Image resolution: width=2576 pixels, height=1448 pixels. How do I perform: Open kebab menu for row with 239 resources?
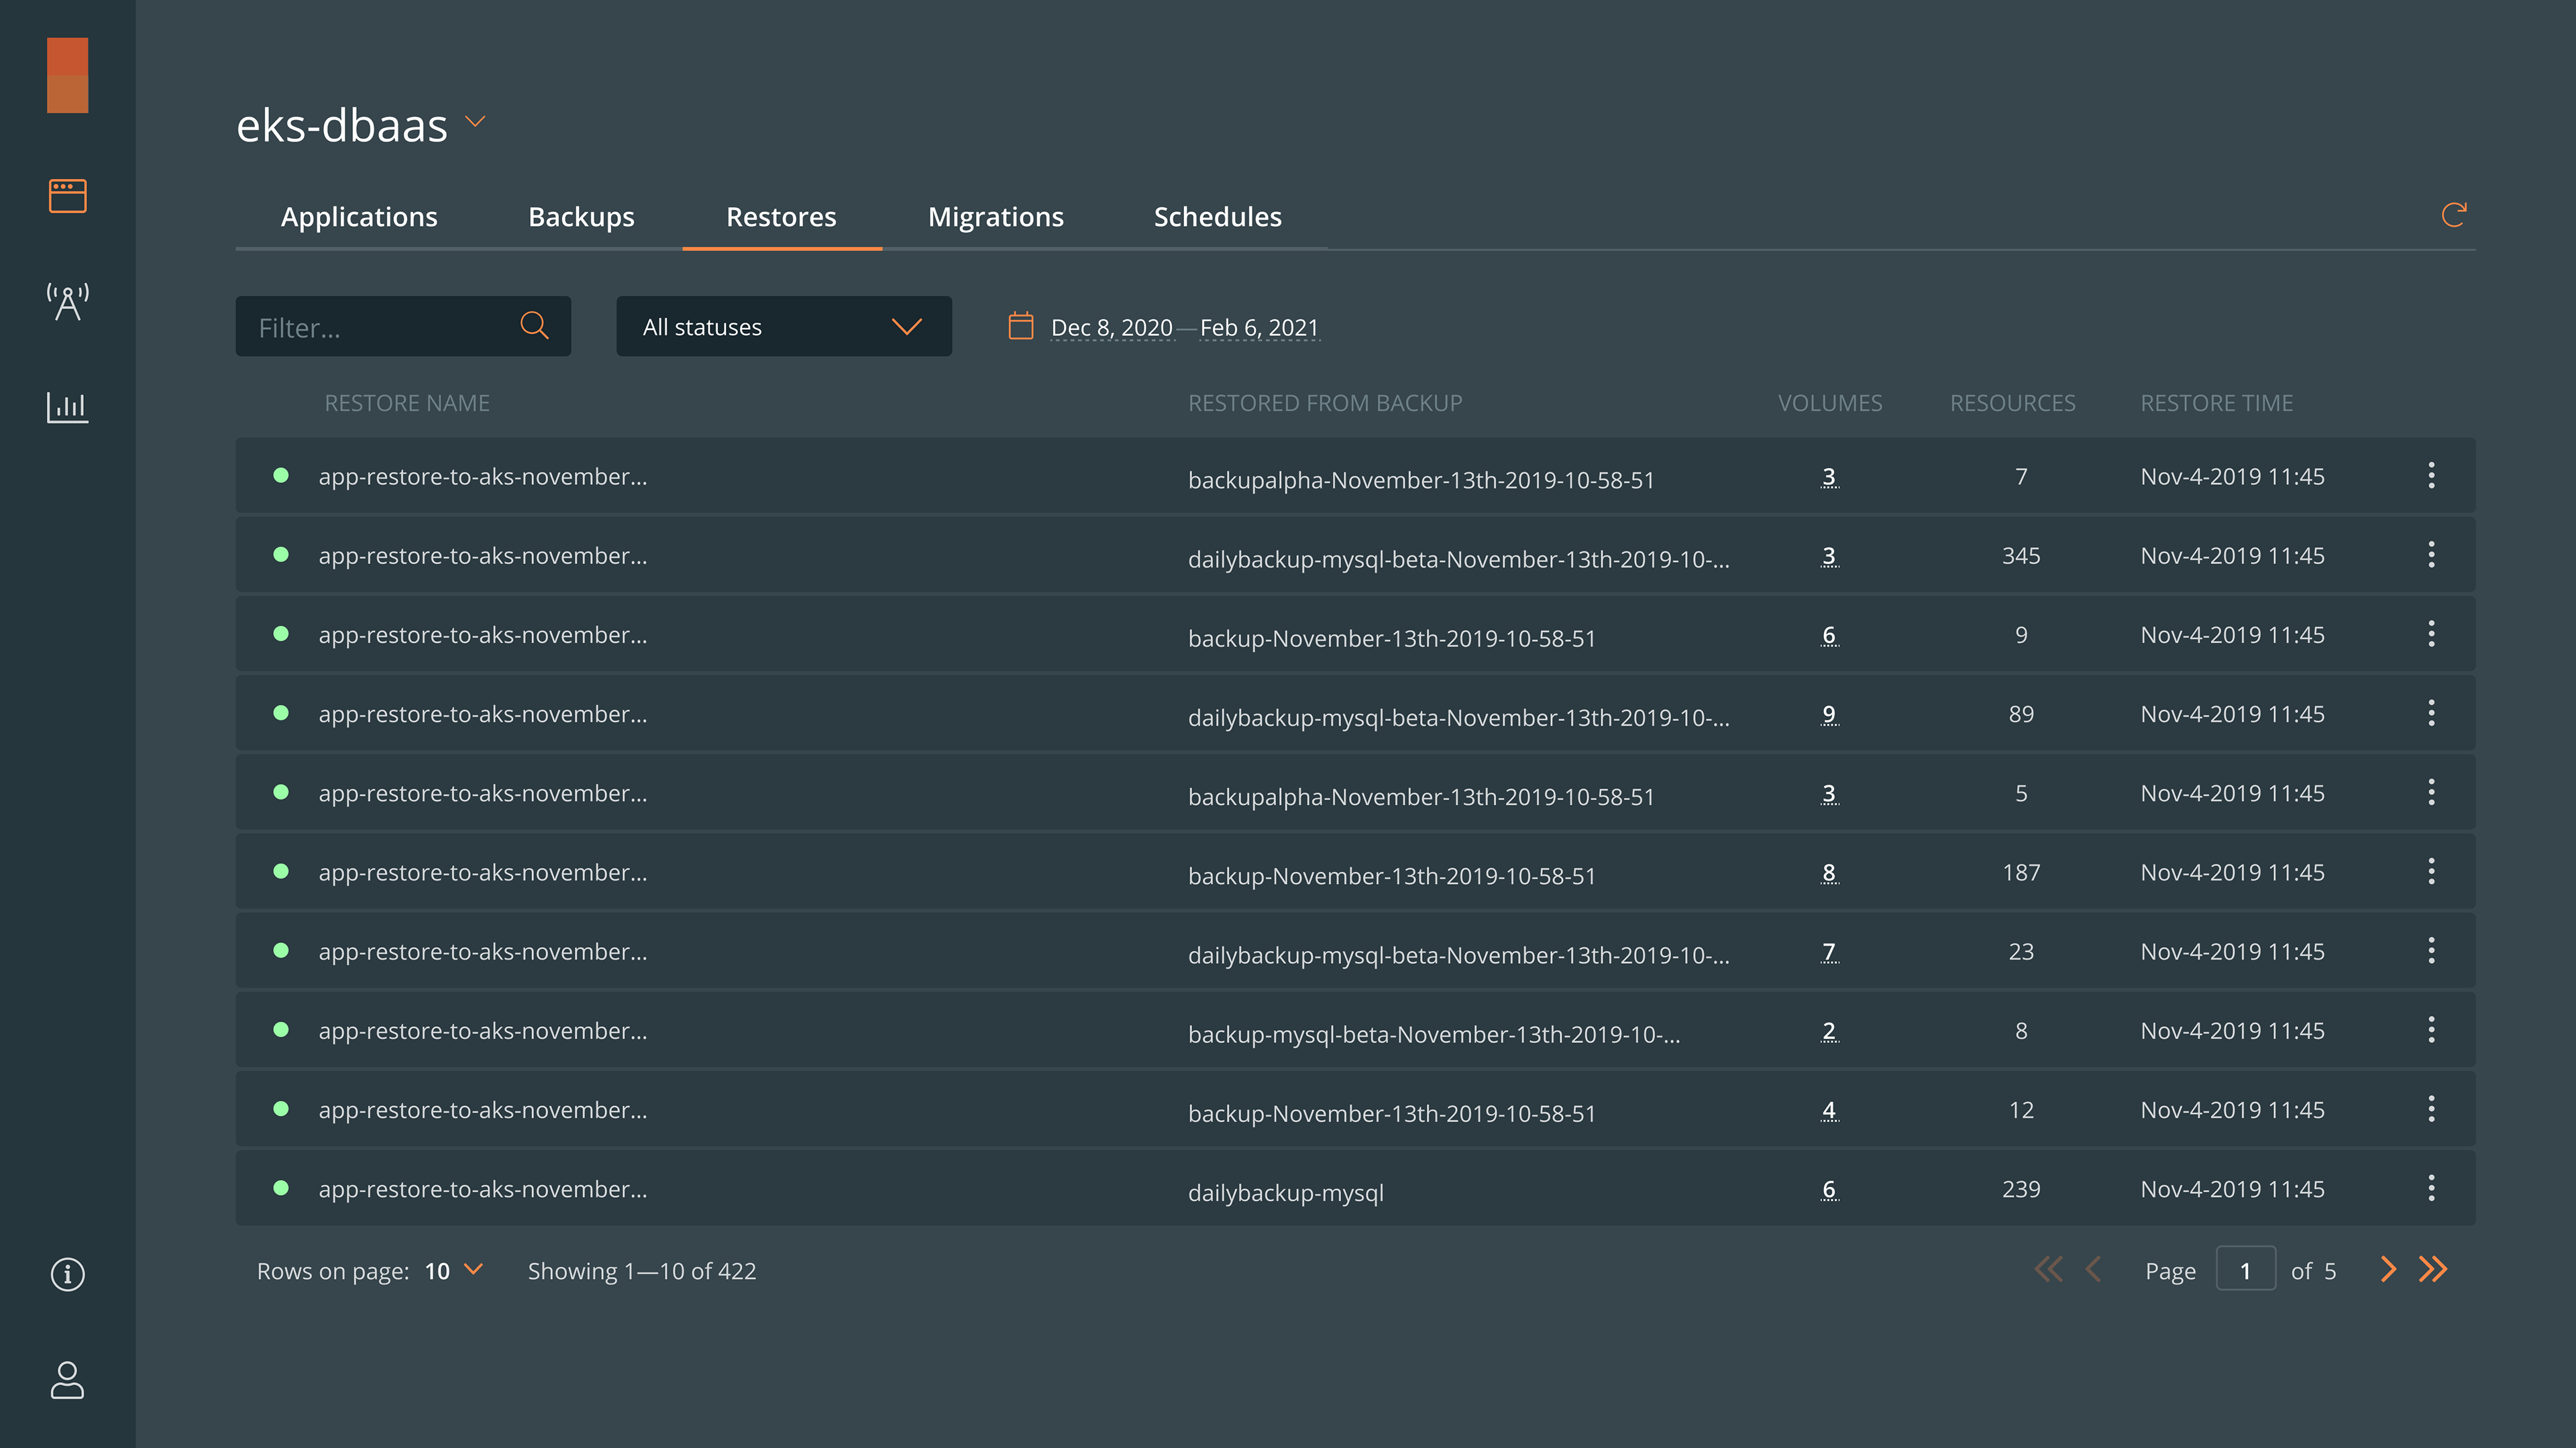click(x=2432, y=1188)
